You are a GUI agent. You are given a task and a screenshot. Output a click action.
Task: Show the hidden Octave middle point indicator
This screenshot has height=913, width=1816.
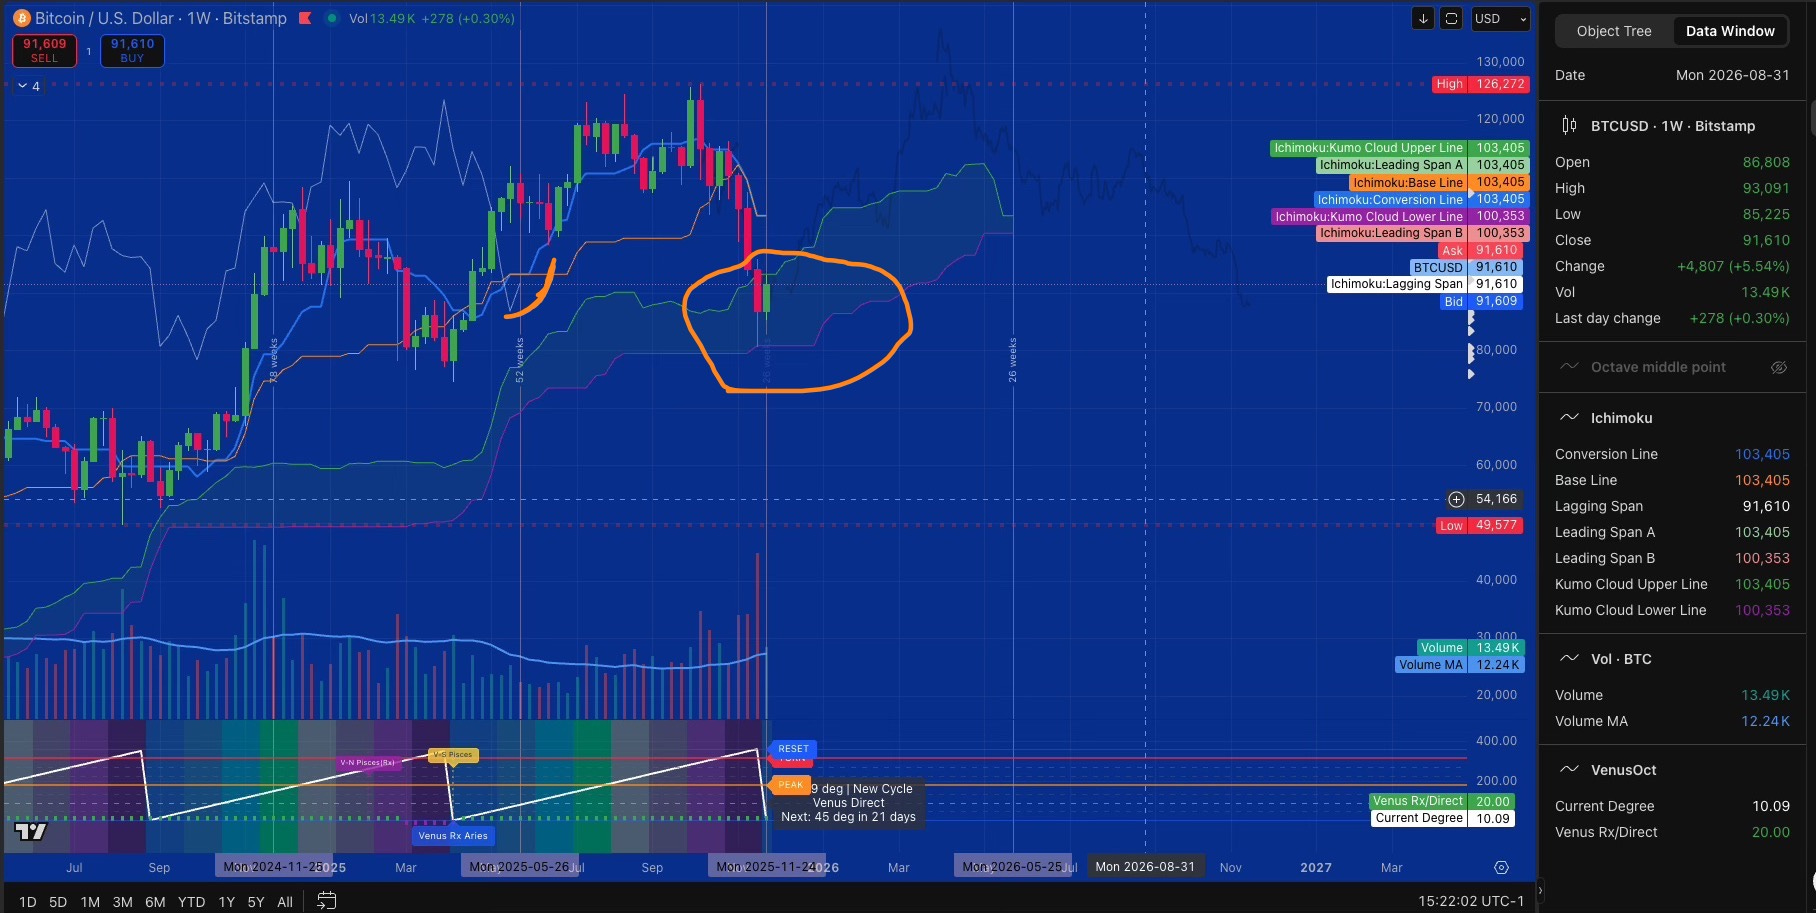[1779, 367]
